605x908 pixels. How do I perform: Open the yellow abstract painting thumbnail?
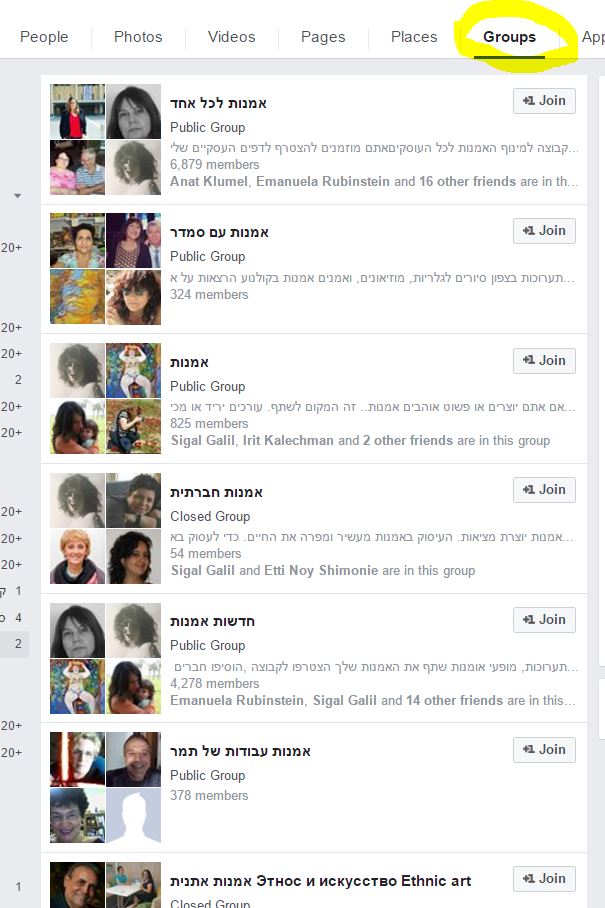(x=78, y=296)
